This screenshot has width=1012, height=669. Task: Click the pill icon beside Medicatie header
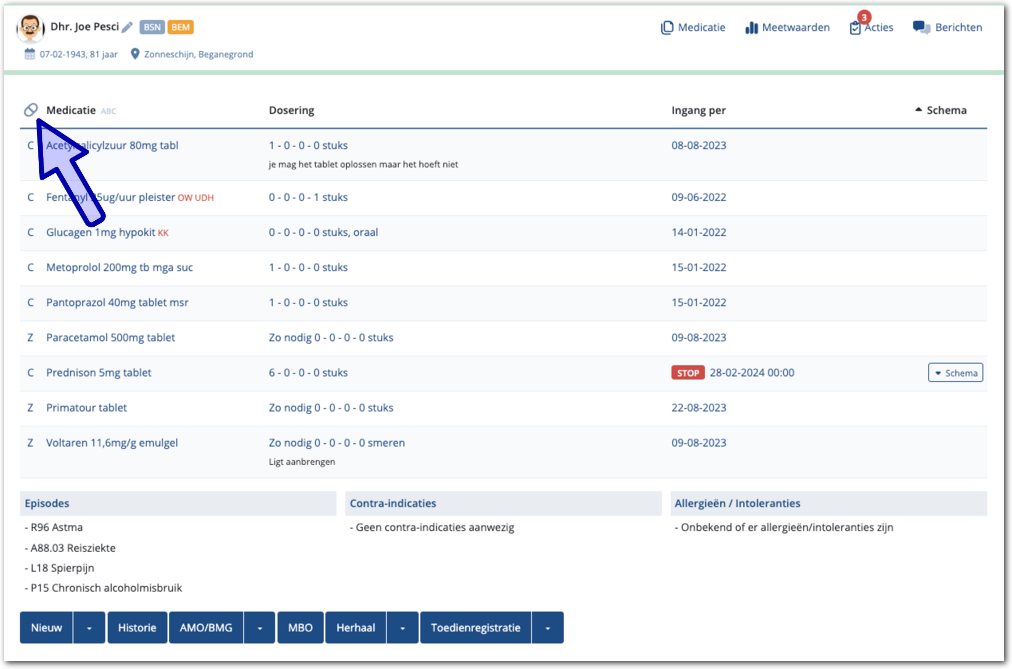[x=31, y=110]
